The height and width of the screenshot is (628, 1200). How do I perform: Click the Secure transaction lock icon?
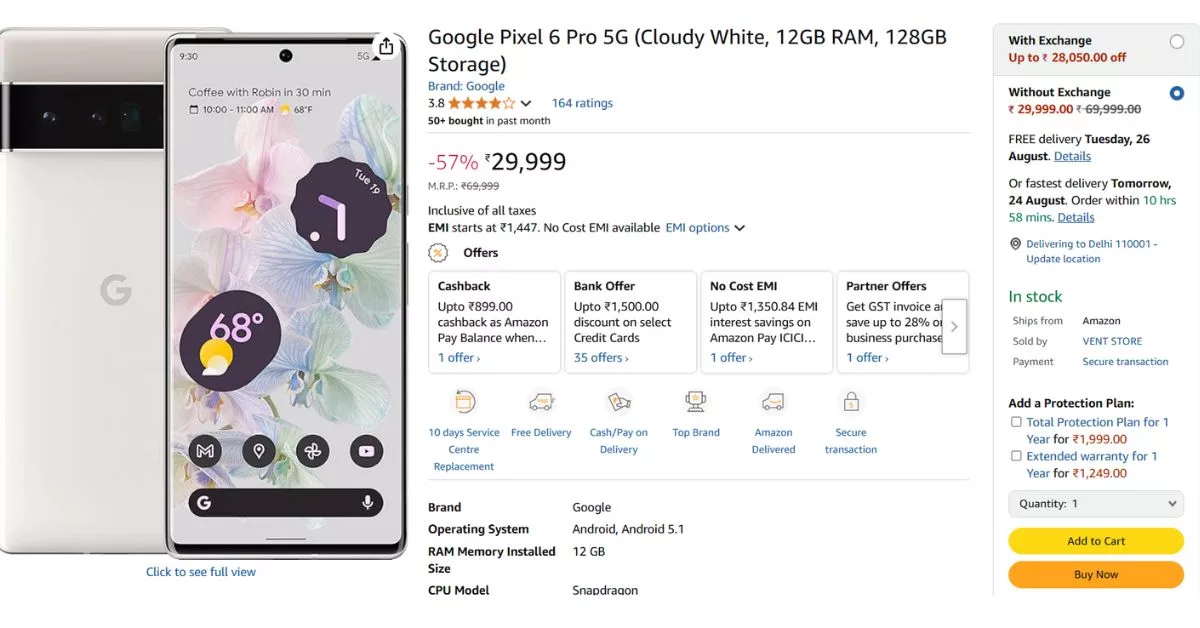[x=850, y=402]
